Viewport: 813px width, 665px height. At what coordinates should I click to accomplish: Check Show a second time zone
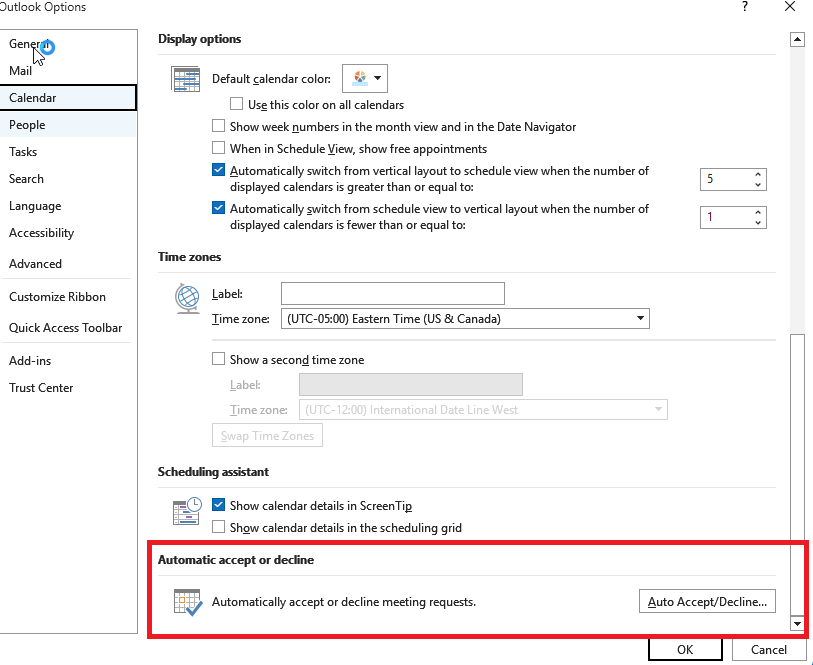pos(218,359)
